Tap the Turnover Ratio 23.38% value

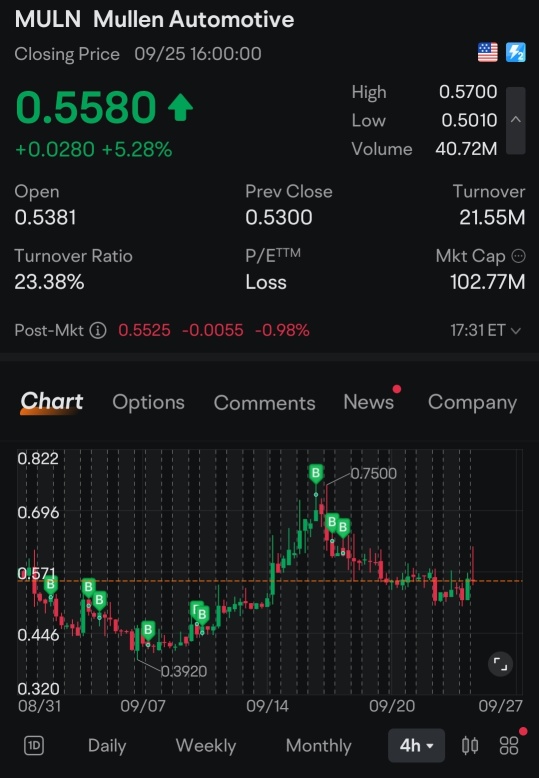click(x=49, y=282)
